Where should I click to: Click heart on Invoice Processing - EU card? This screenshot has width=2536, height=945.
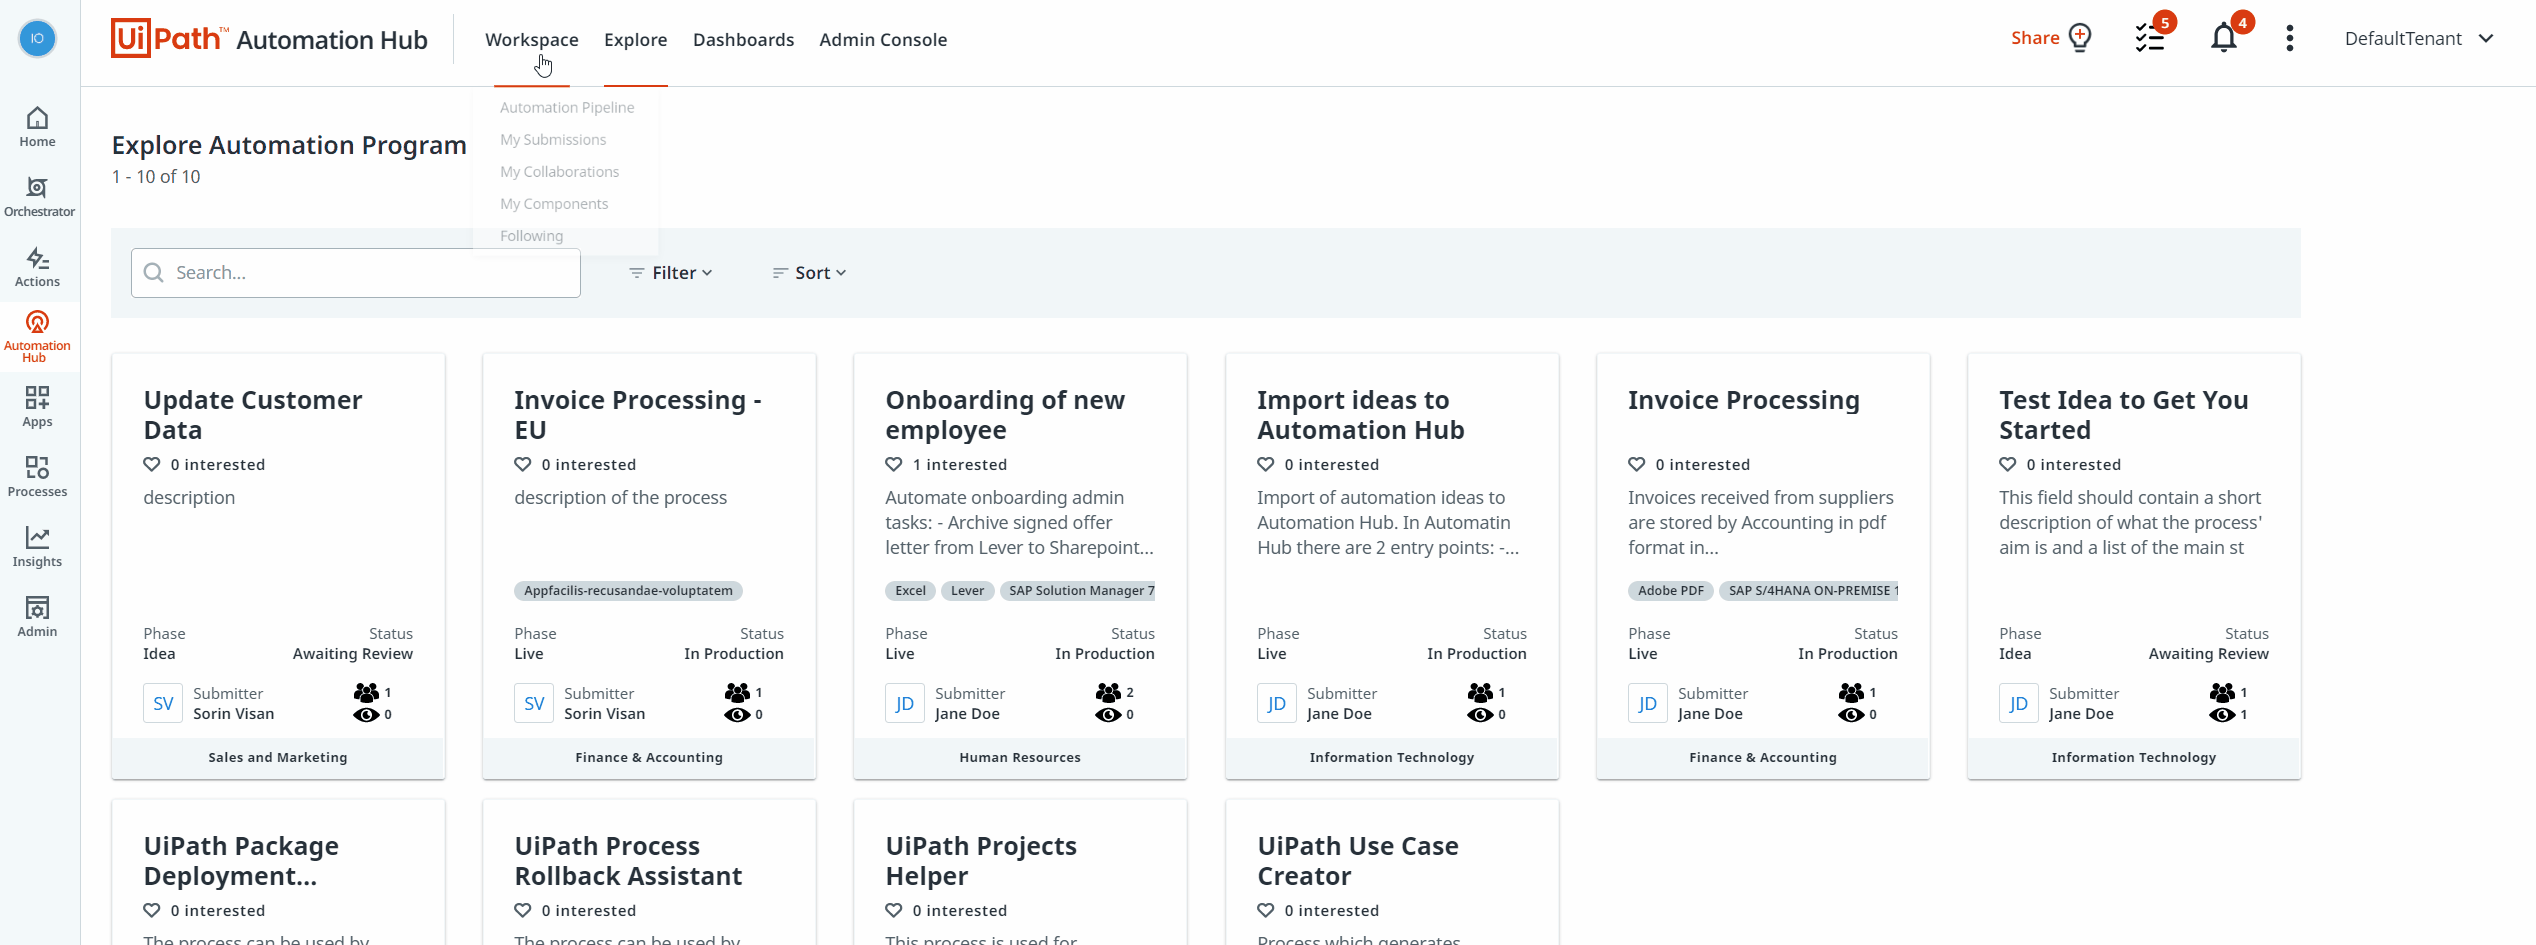(523, 464)
